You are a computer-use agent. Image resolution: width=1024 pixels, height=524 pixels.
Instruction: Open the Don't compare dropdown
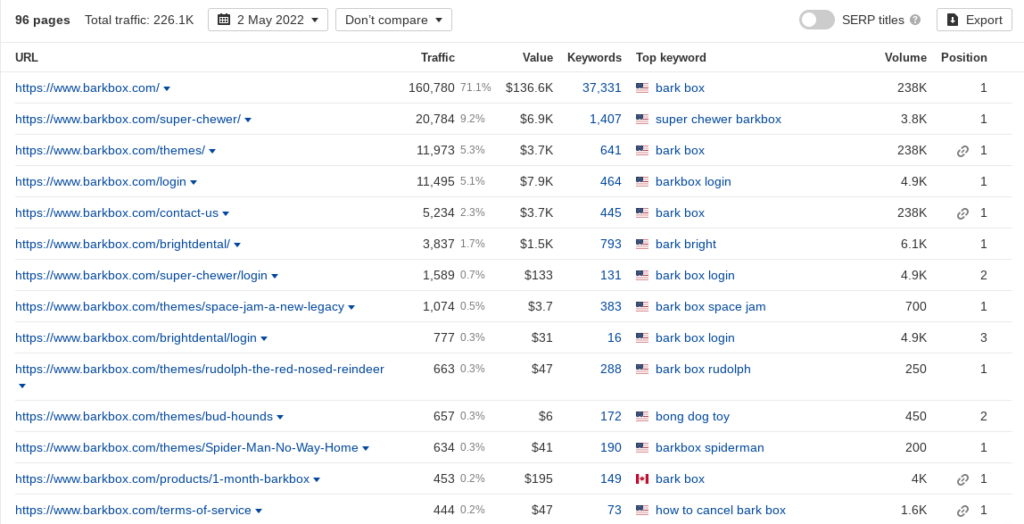point(393,20)
